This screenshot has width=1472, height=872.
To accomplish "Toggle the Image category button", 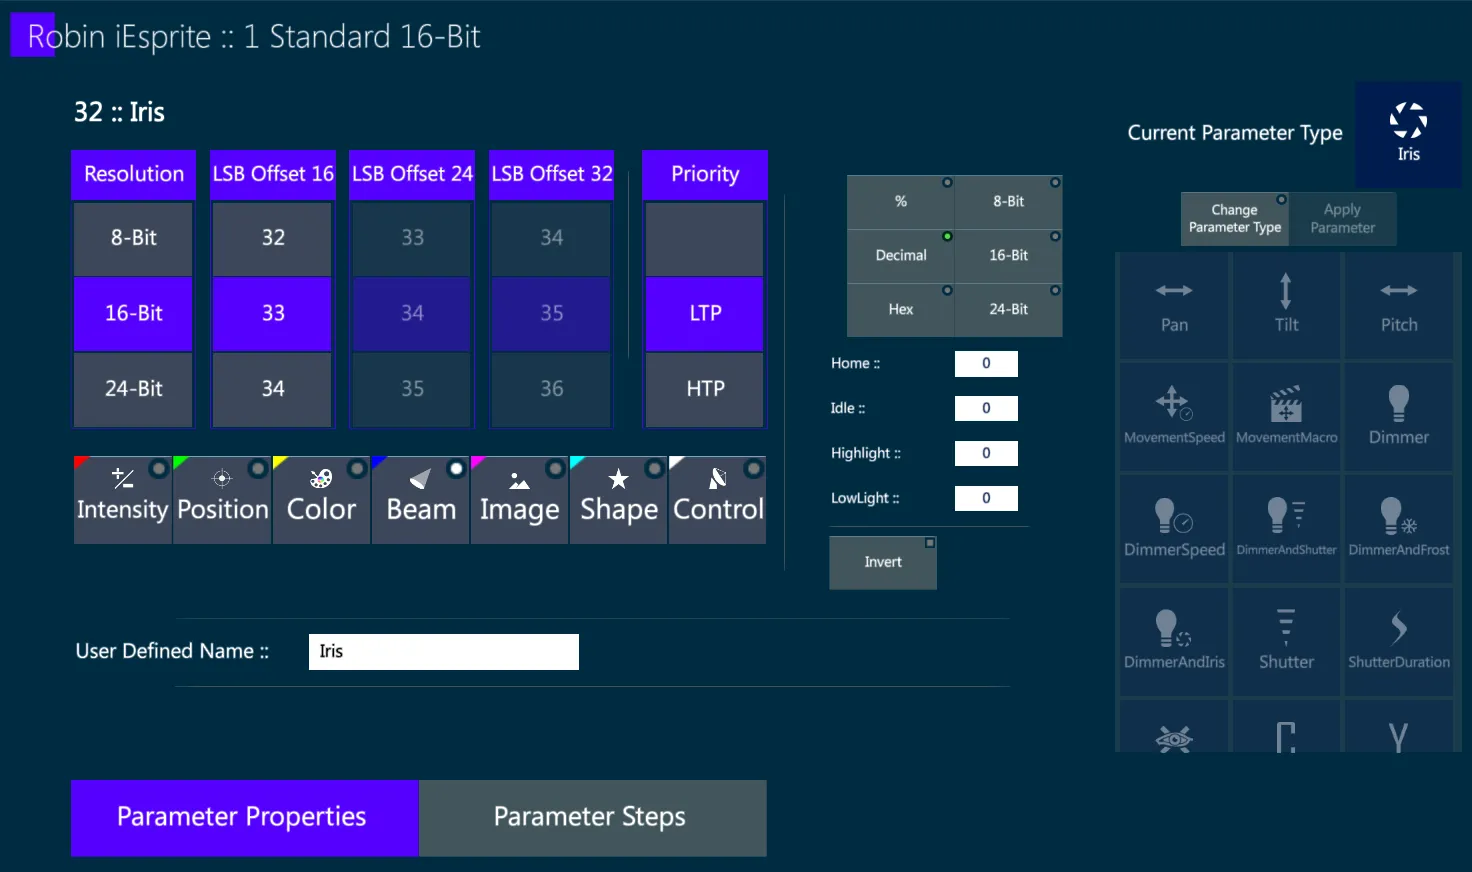I will tap(519, 500).
